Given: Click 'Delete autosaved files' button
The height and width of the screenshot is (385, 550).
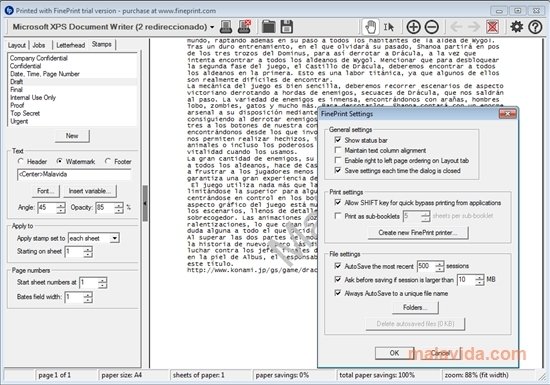Looking at the screenshot, I should [x=415, y=324].
